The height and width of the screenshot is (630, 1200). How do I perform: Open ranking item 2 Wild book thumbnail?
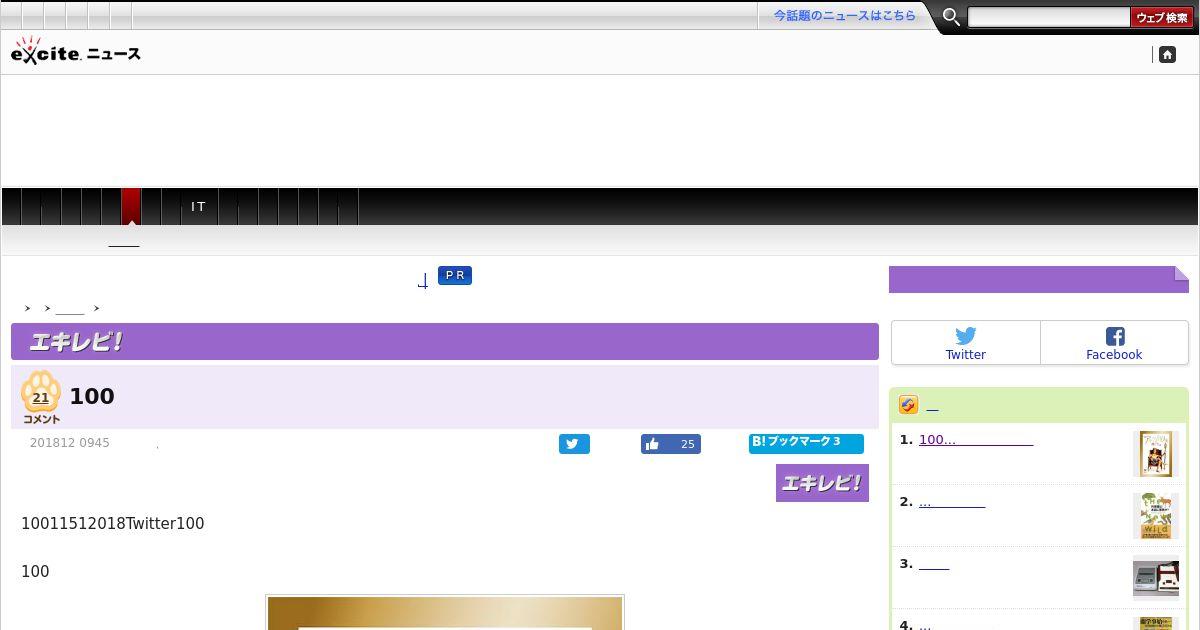point(1156,516)
